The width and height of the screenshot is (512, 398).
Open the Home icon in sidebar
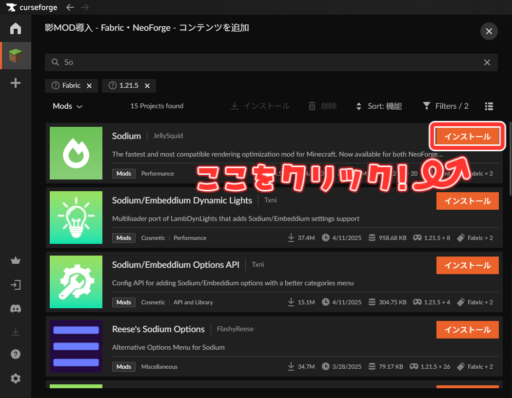15,29
